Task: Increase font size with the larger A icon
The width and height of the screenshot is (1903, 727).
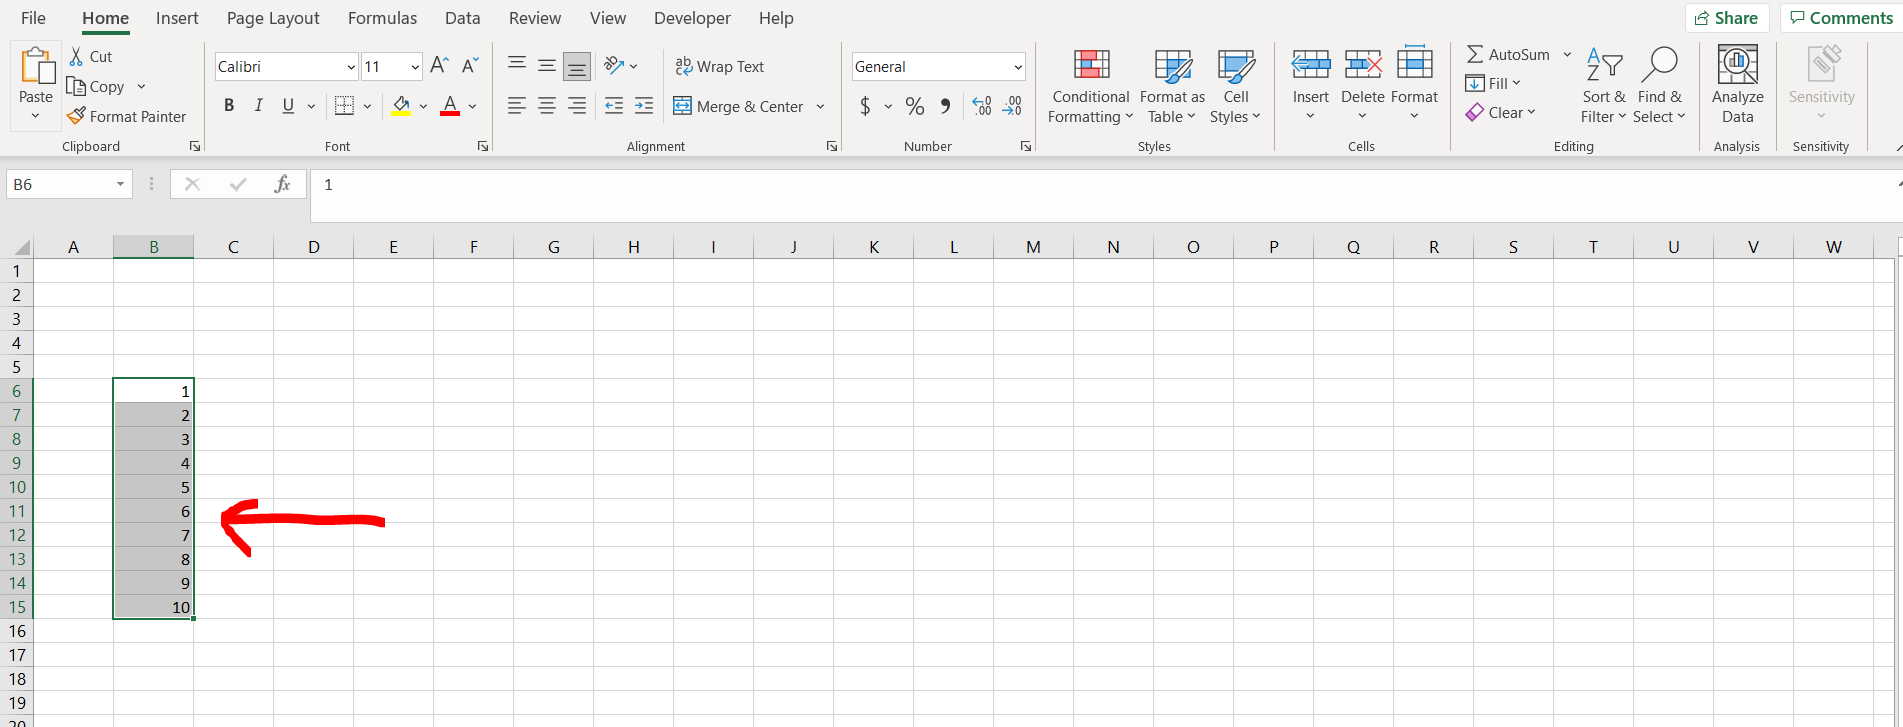Action: point(439,66)
